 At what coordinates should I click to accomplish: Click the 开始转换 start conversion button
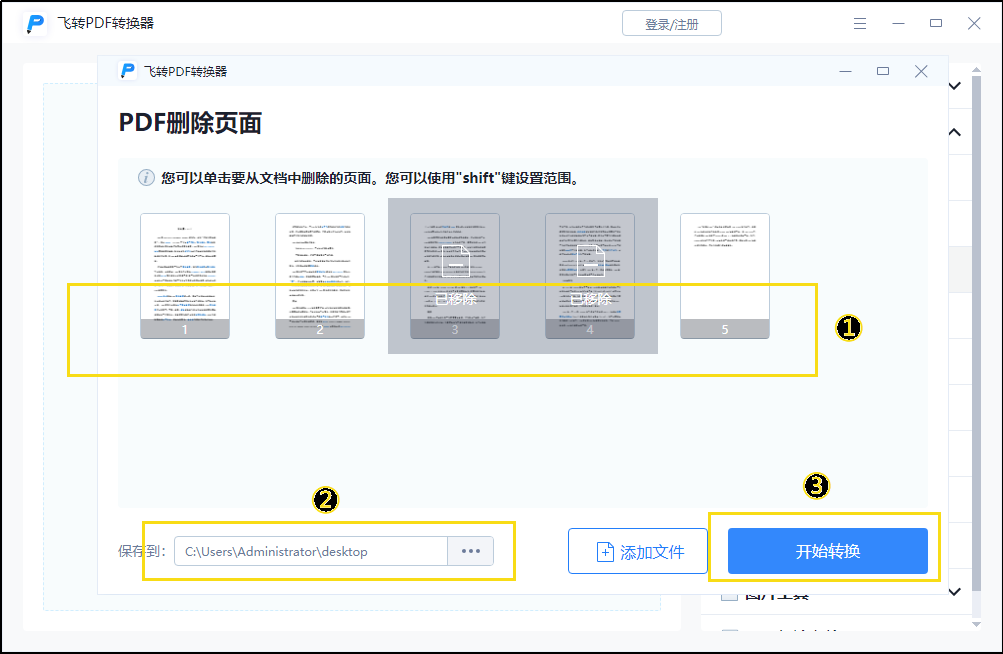[x=828, y=551]
